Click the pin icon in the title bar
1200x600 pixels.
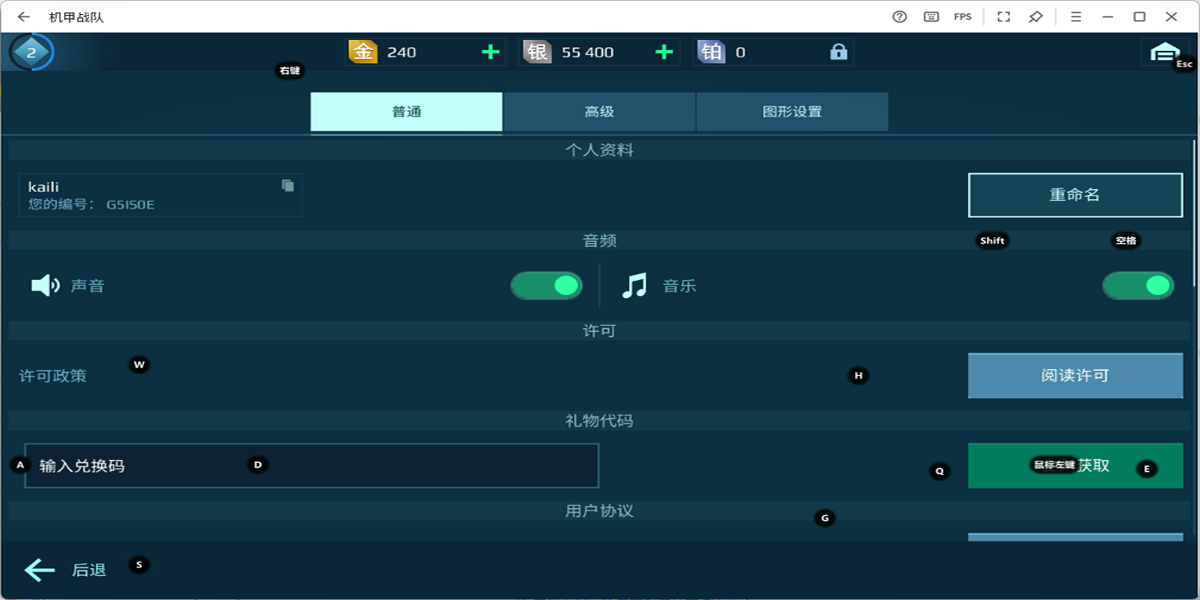coord(1035,17)
